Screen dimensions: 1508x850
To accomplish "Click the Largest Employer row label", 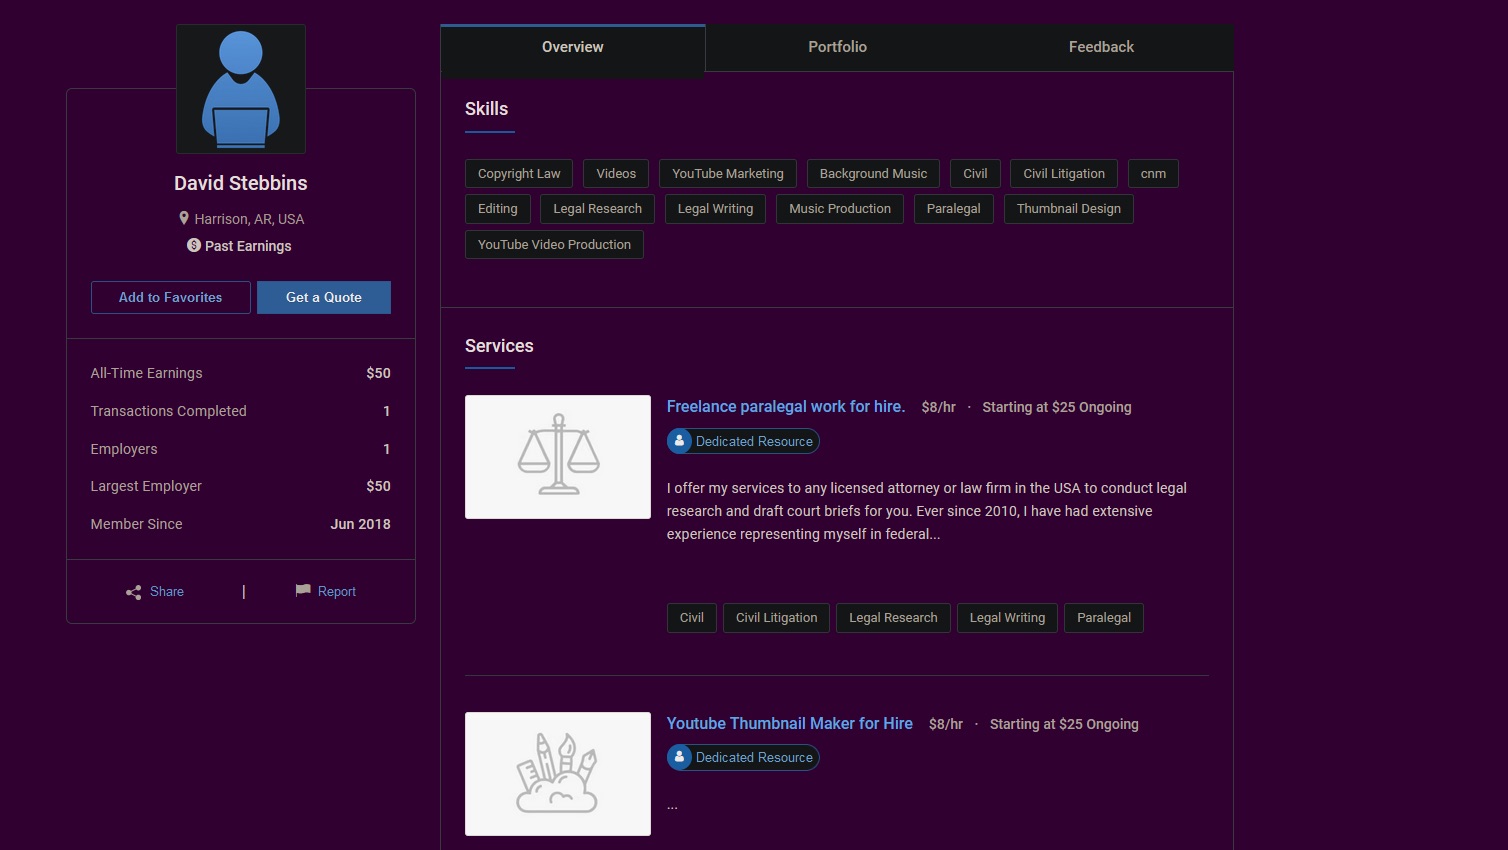I will click(x=146, y=486).
